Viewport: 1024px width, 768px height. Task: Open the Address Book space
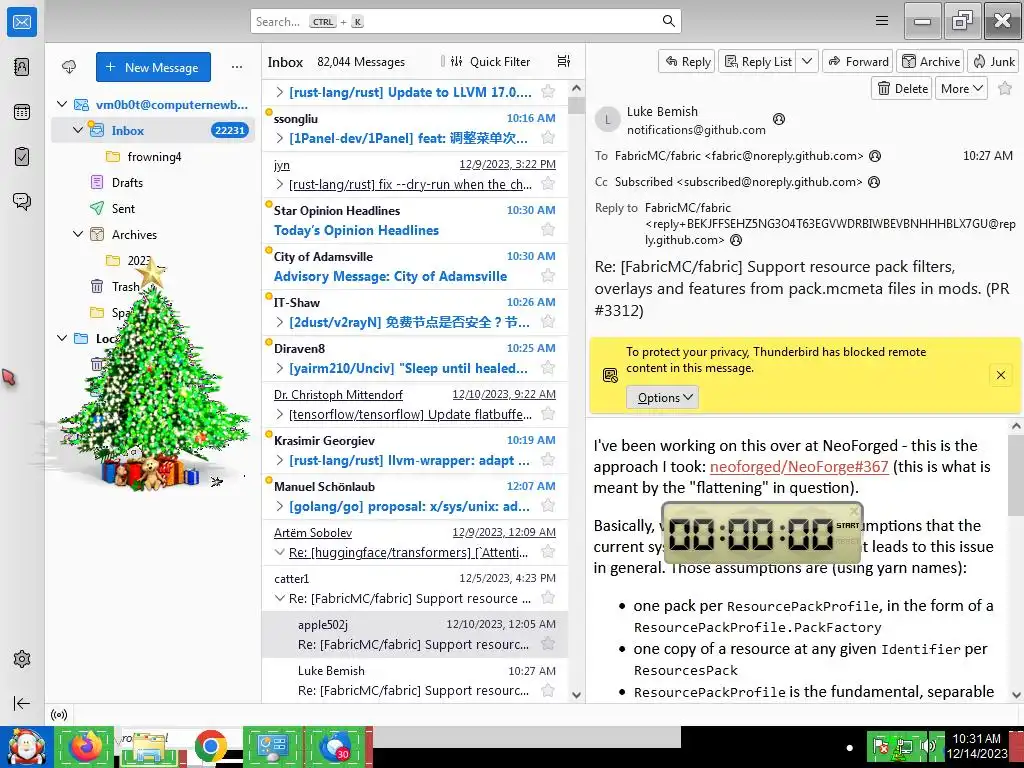click(22, 67)
